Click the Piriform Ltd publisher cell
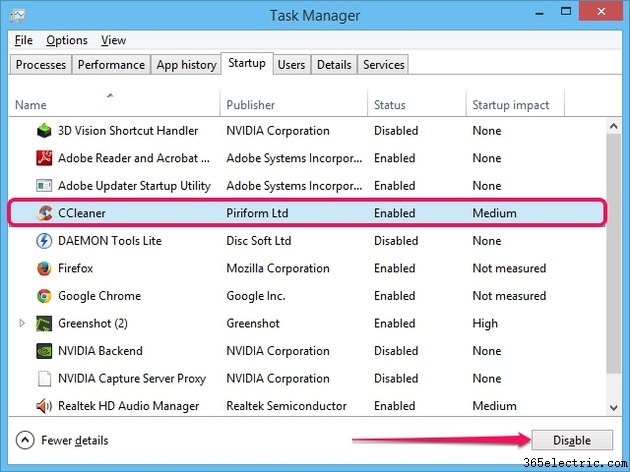Screen dimensions: 630x472 pos(257,213)
